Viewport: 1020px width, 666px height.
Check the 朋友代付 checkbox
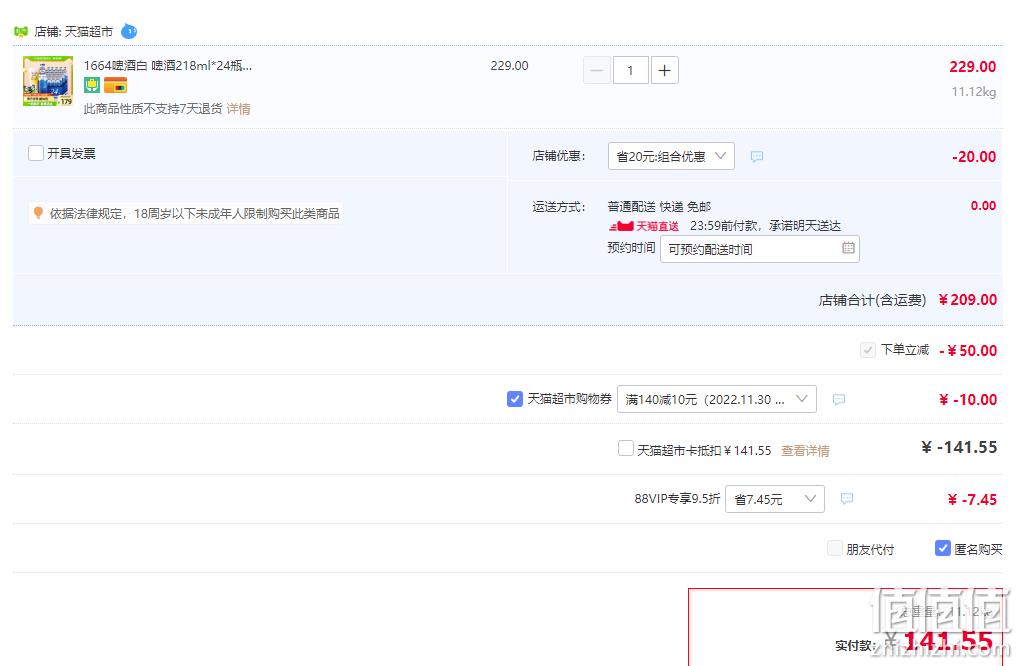pyautogui.click(x=835, y=548)
